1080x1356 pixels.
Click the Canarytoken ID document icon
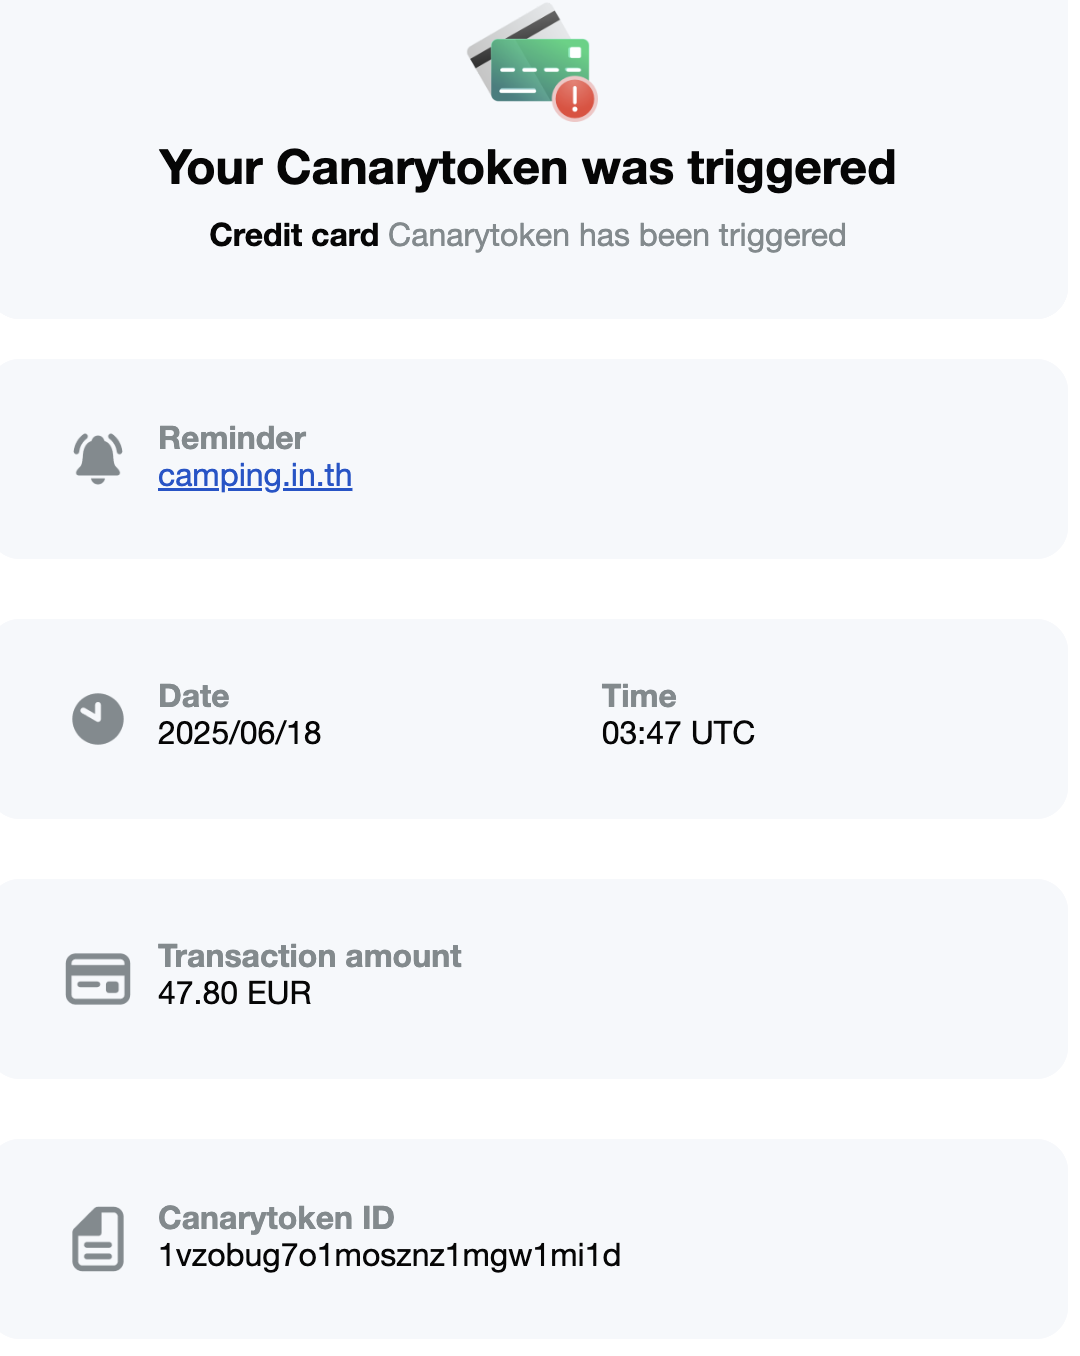point(98,1238)
